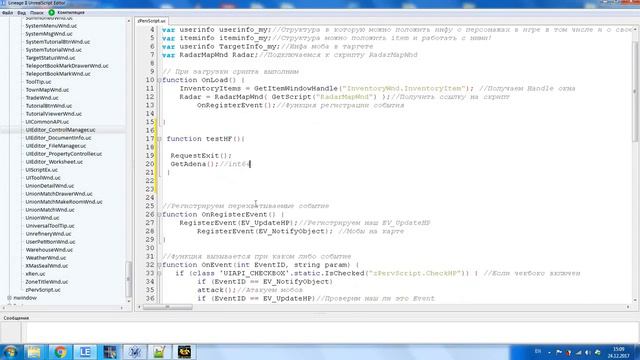Click the code editor scroll-down arrow

point(635,300)
